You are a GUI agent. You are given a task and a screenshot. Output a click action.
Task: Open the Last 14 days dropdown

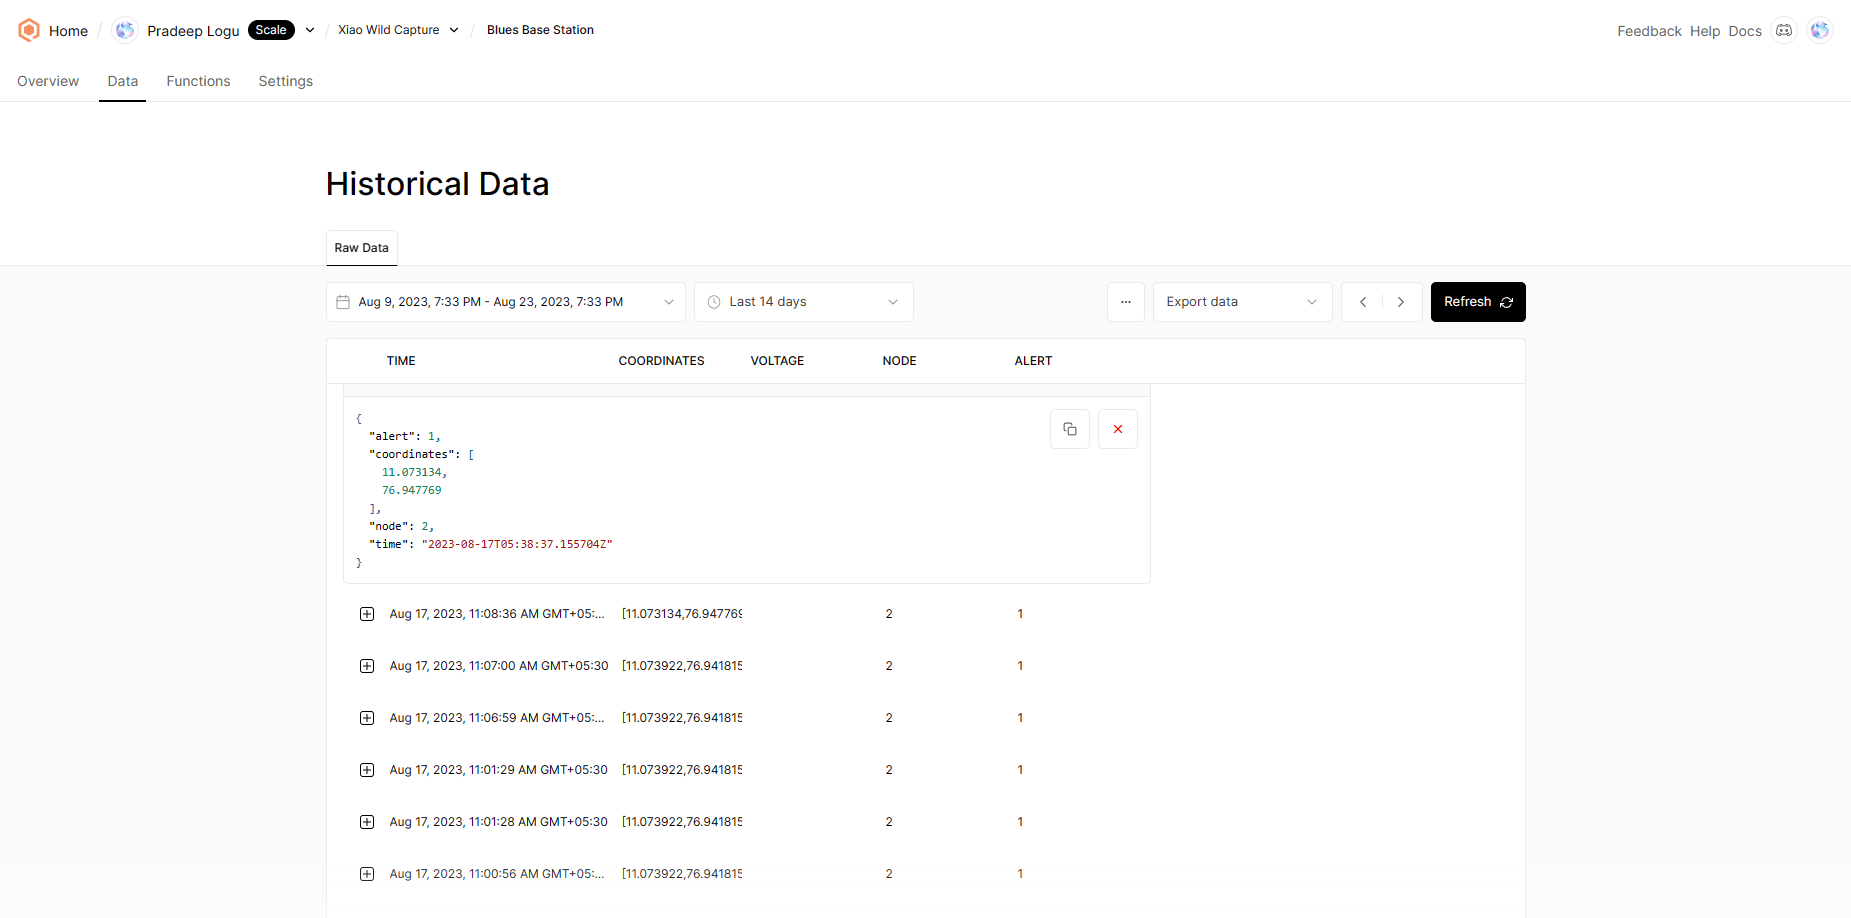pyautogui.click(x=804, y=302)
